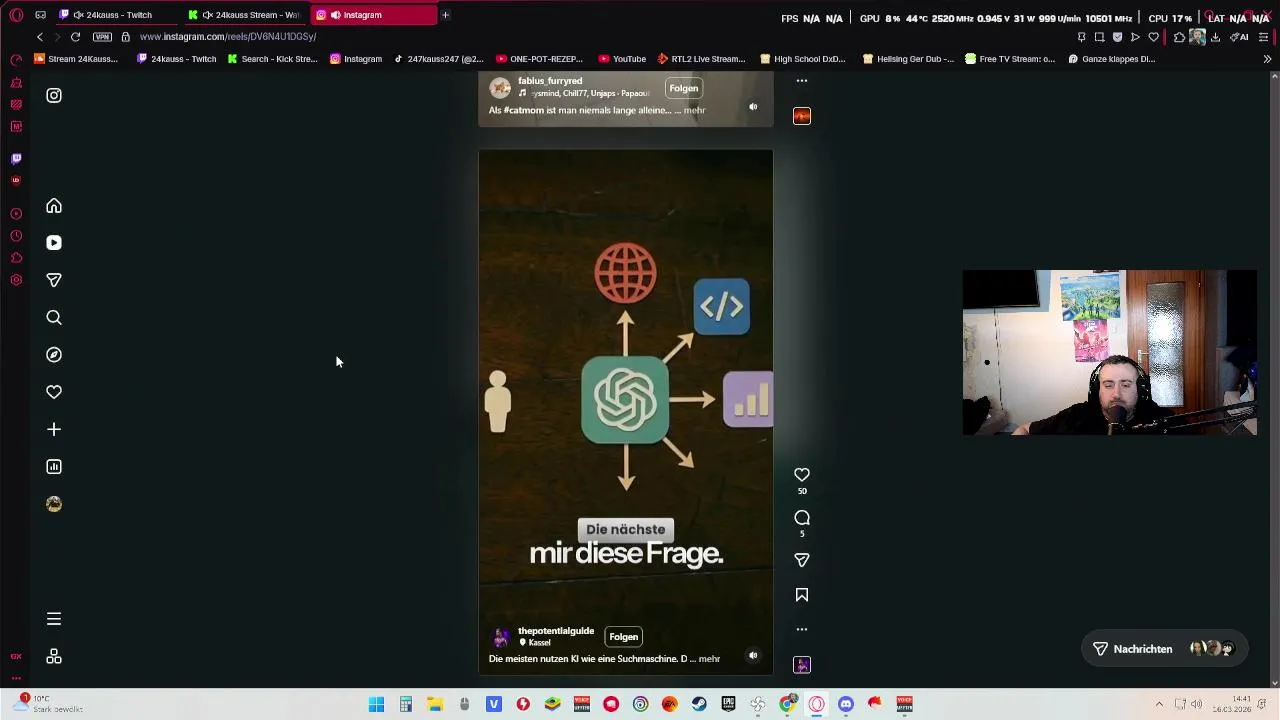Open the Opera GX menu logo
The height and width of the screenshot is (720, 1280).
[x=16, y=15]
